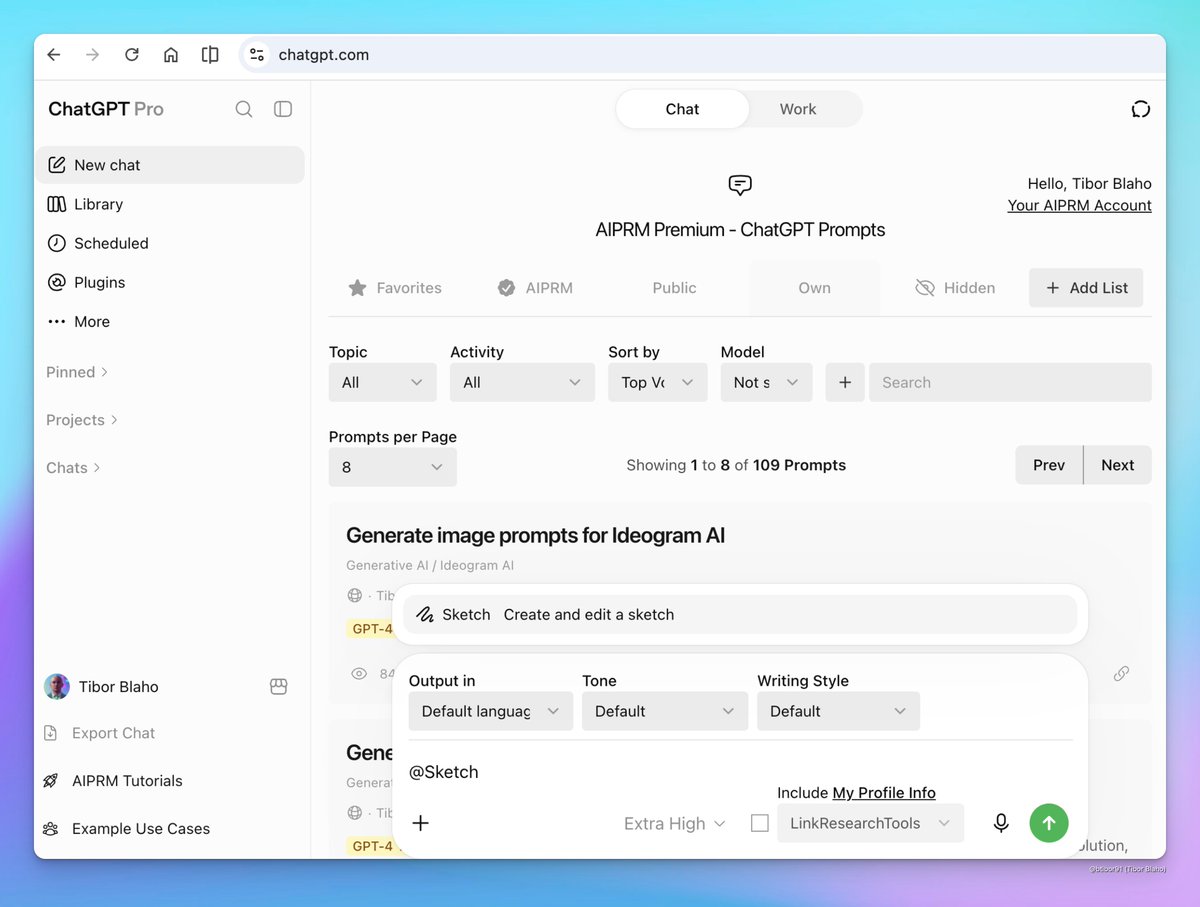
Task: Select the AIPRM verified tab
Action: (x=535, y=288)
